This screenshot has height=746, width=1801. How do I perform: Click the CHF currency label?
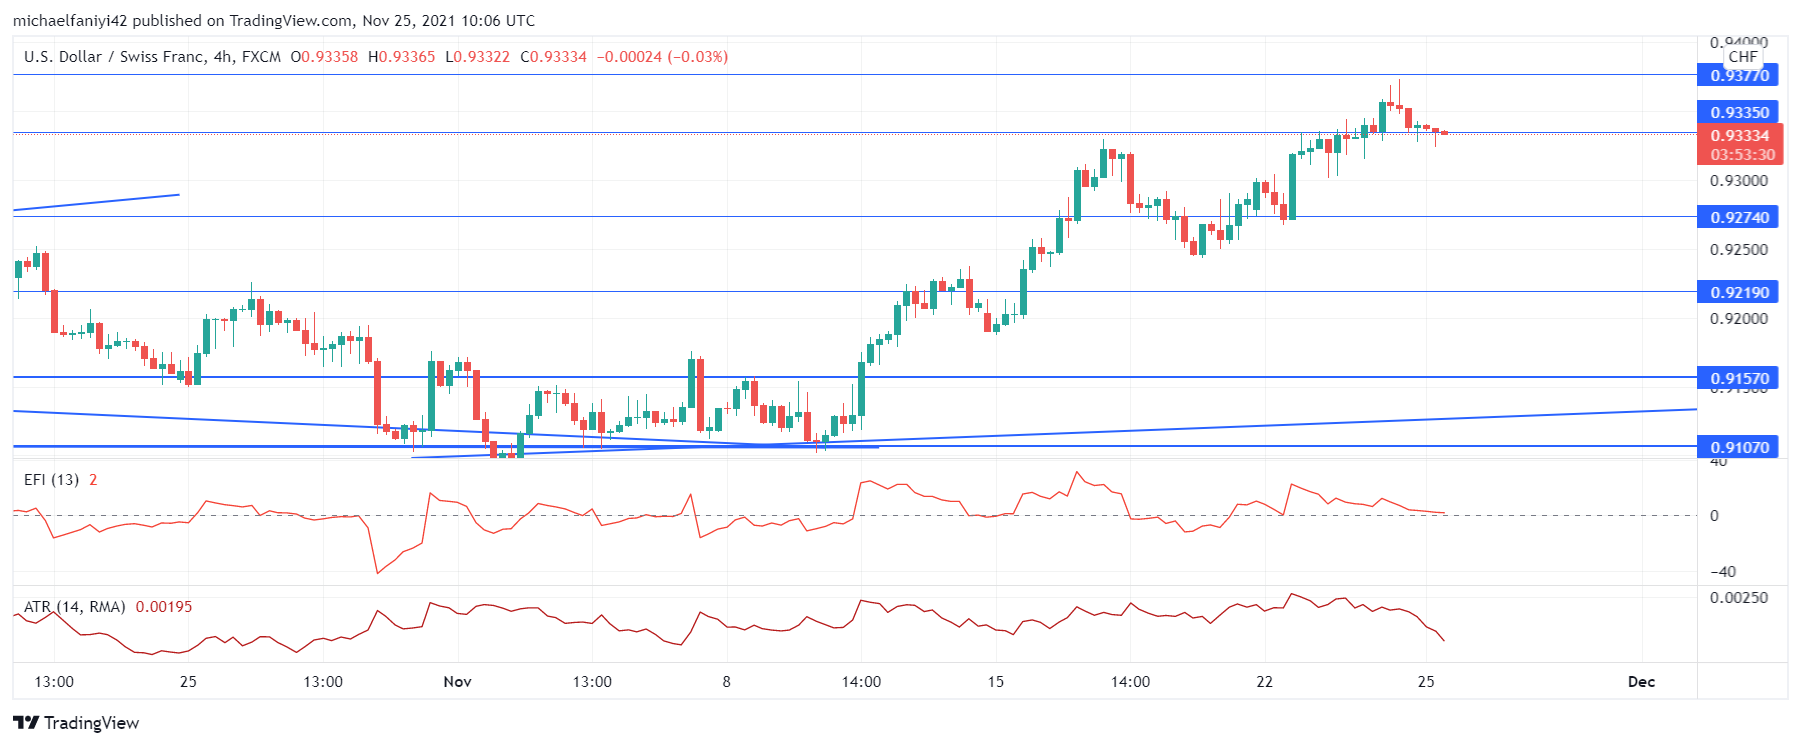(1743, 57)
